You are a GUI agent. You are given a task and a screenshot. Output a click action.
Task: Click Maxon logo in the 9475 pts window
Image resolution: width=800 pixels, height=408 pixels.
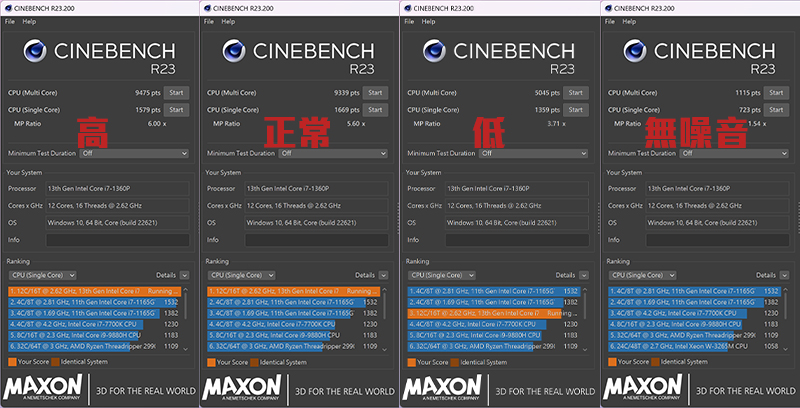pos(42,388)
